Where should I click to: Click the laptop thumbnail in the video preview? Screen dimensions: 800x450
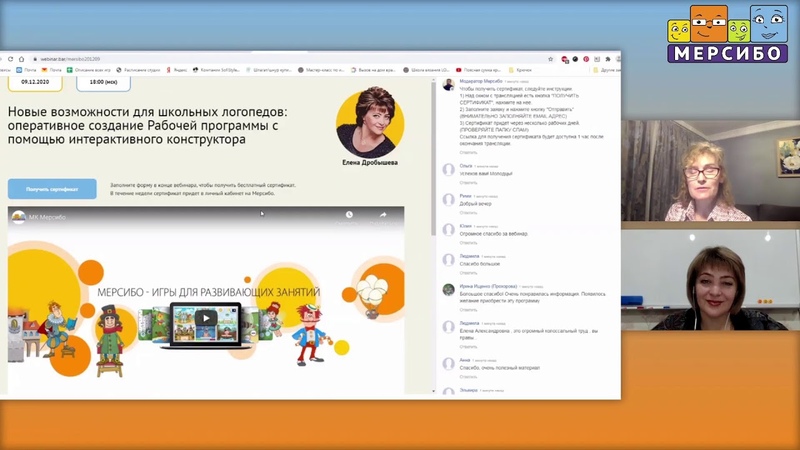point(206,326)
